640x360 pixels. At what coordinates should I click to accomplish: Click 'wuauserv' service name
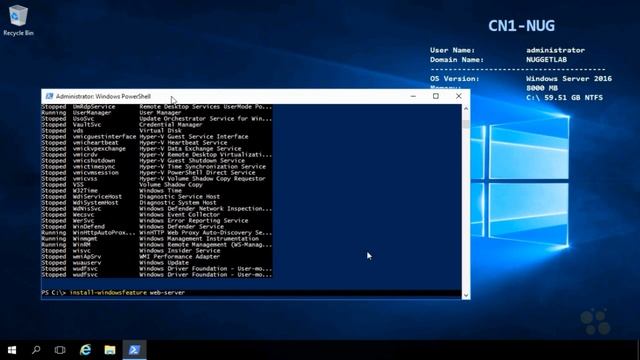click(x=87, y=262)
